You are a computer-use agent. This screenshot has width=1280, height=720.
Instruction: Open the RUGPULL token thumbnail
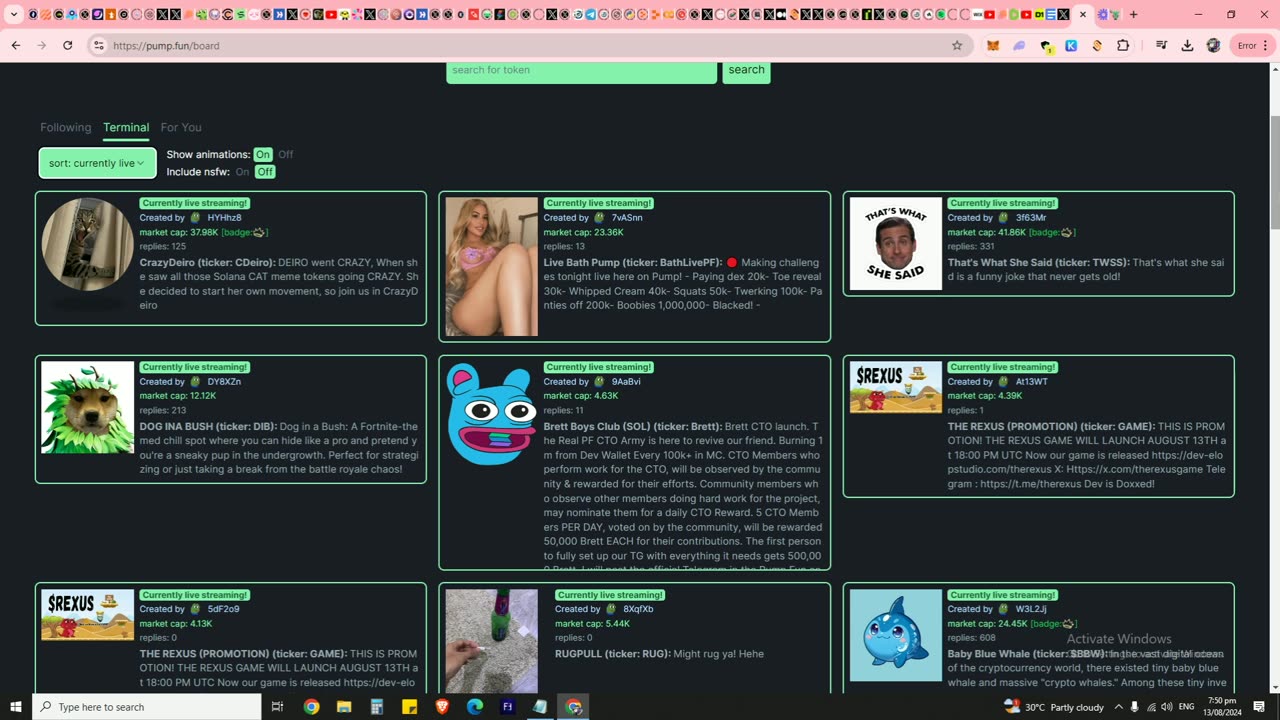(491, 640)
